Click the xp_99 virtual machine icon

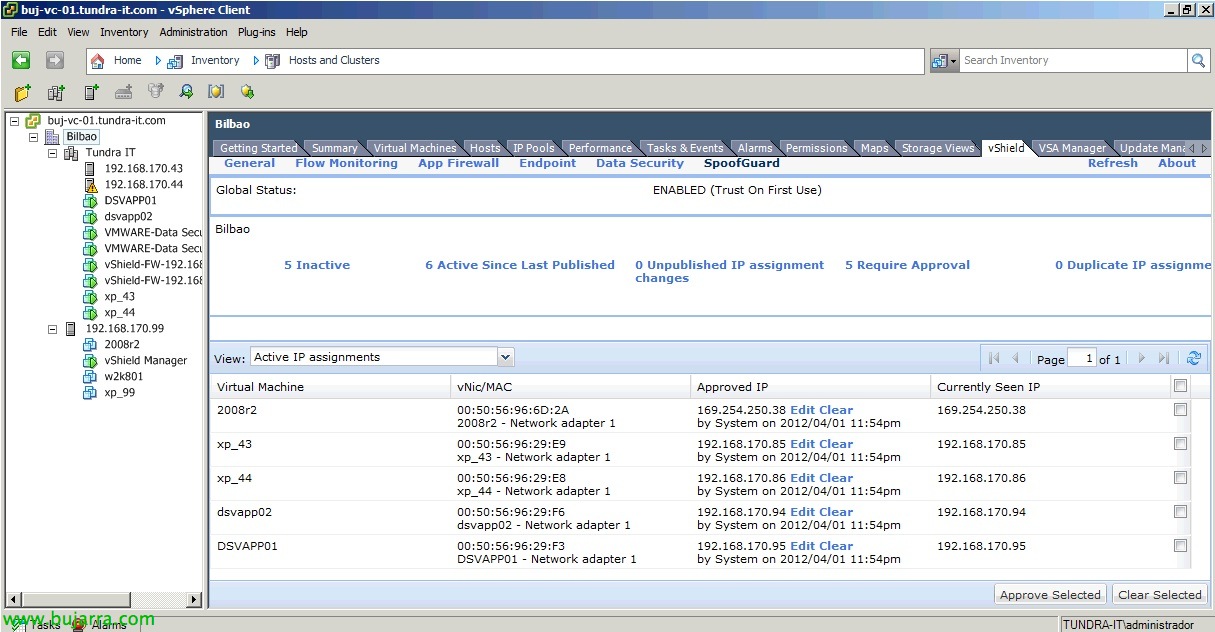pos(90,393)
